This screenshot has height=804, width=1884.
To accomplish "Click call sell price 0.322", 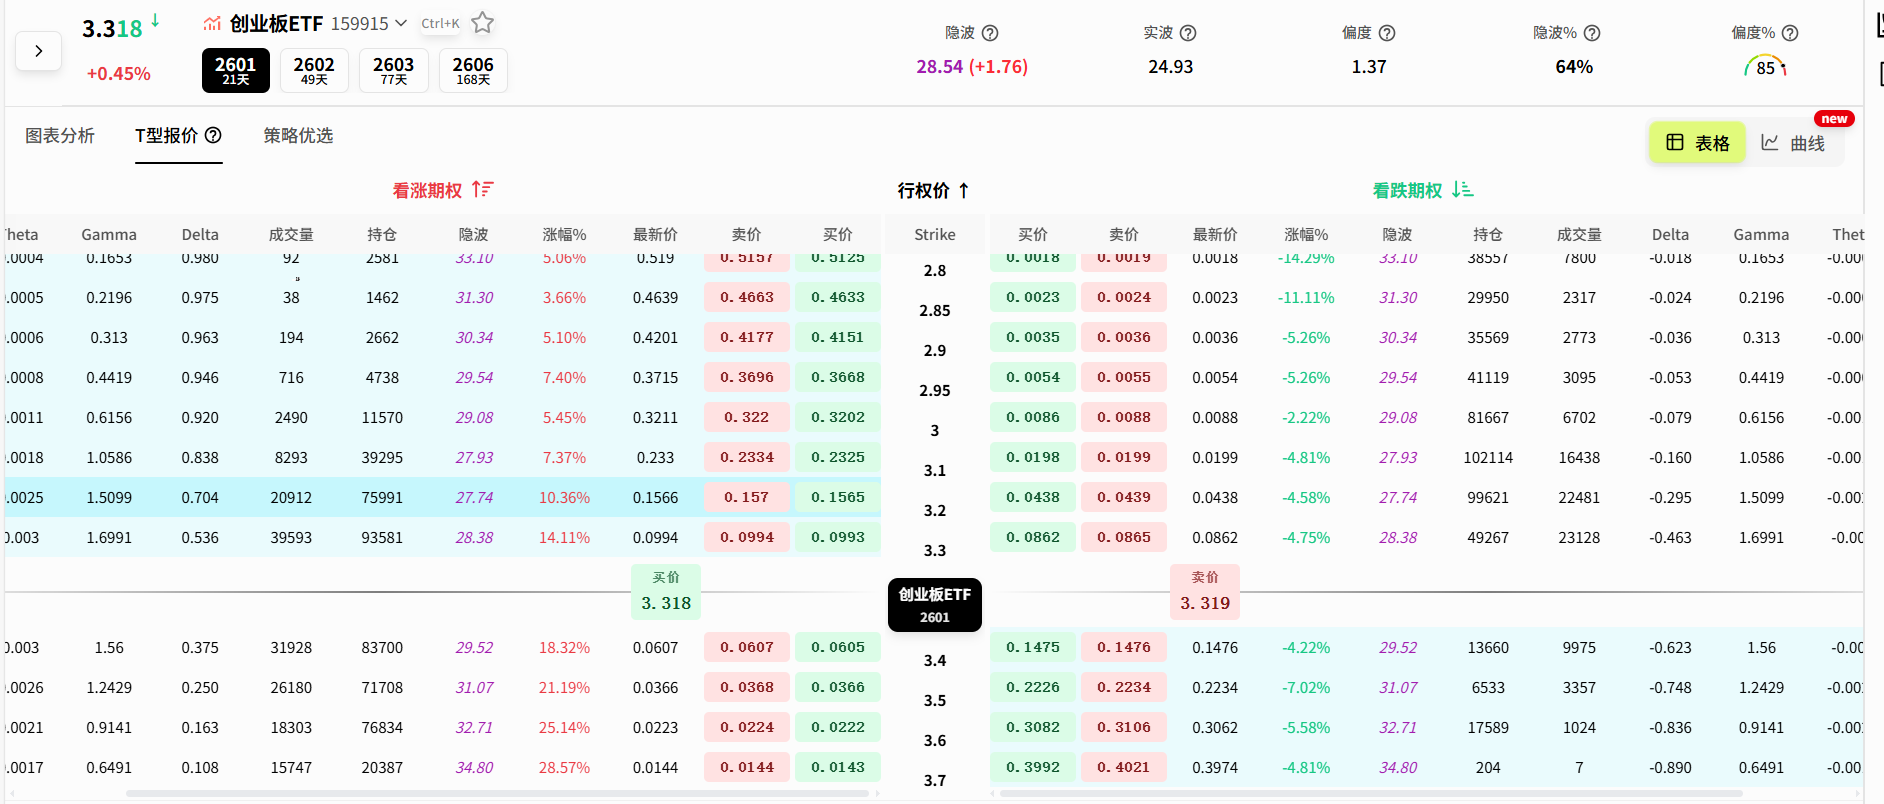I will [747, 417].
